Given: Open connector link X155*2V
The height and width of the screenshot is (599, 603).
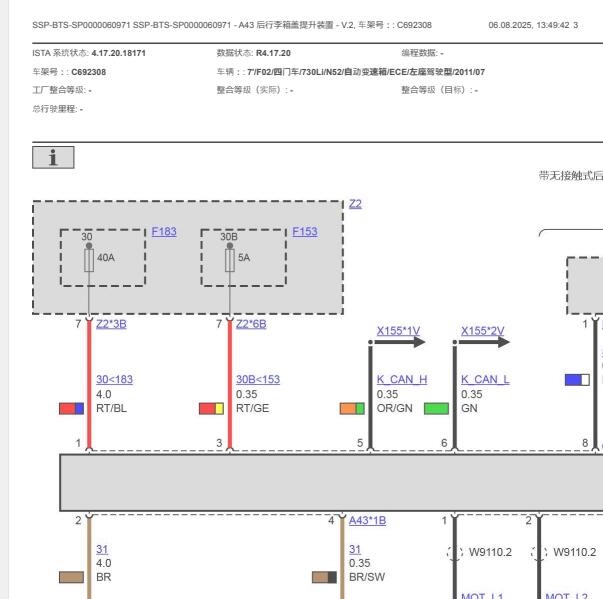Looking at the screenshot, I should tap(482, 331).
